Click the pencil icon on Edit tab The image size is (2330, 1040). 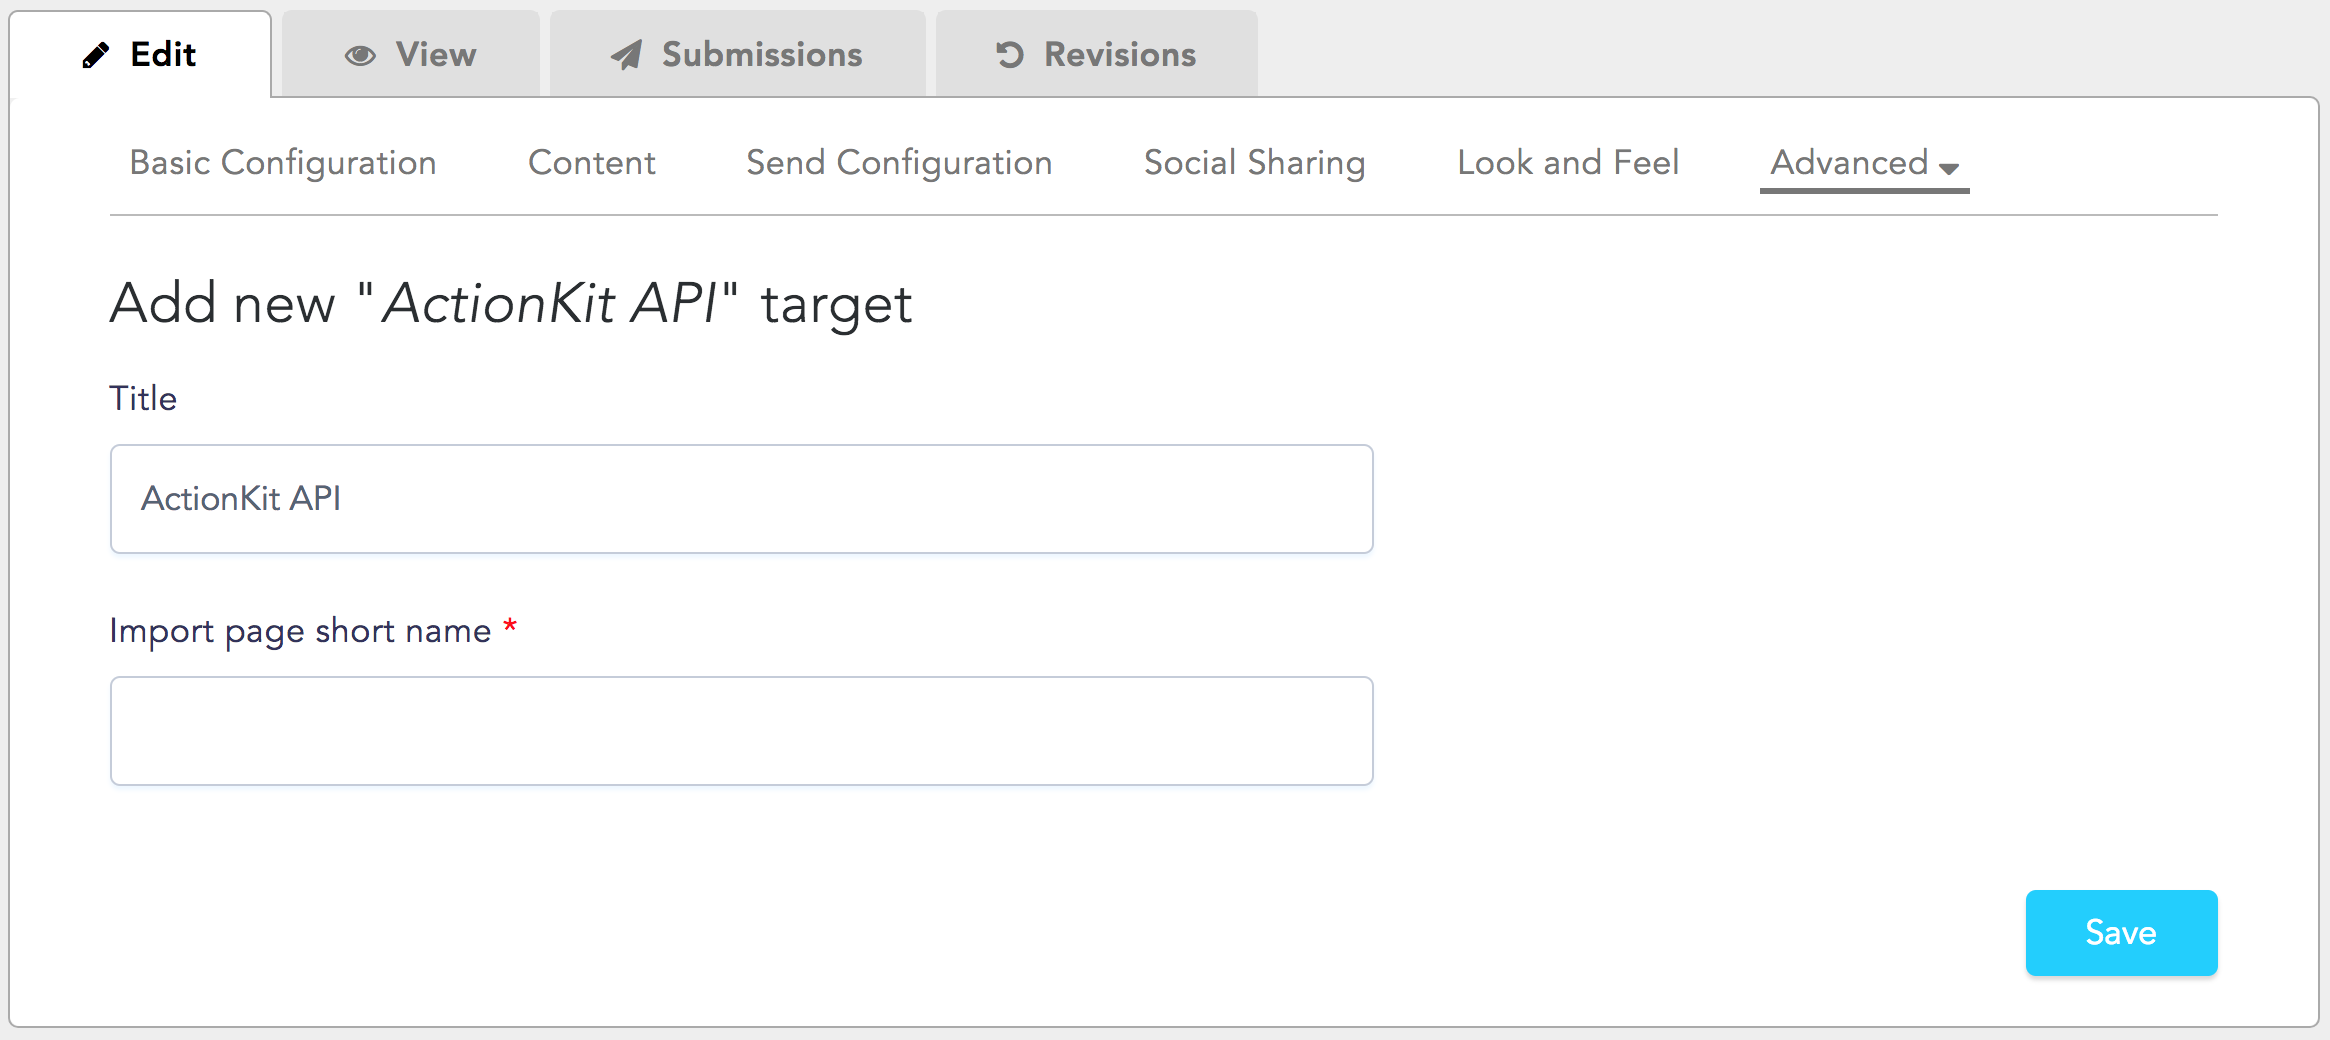(96, 55)
